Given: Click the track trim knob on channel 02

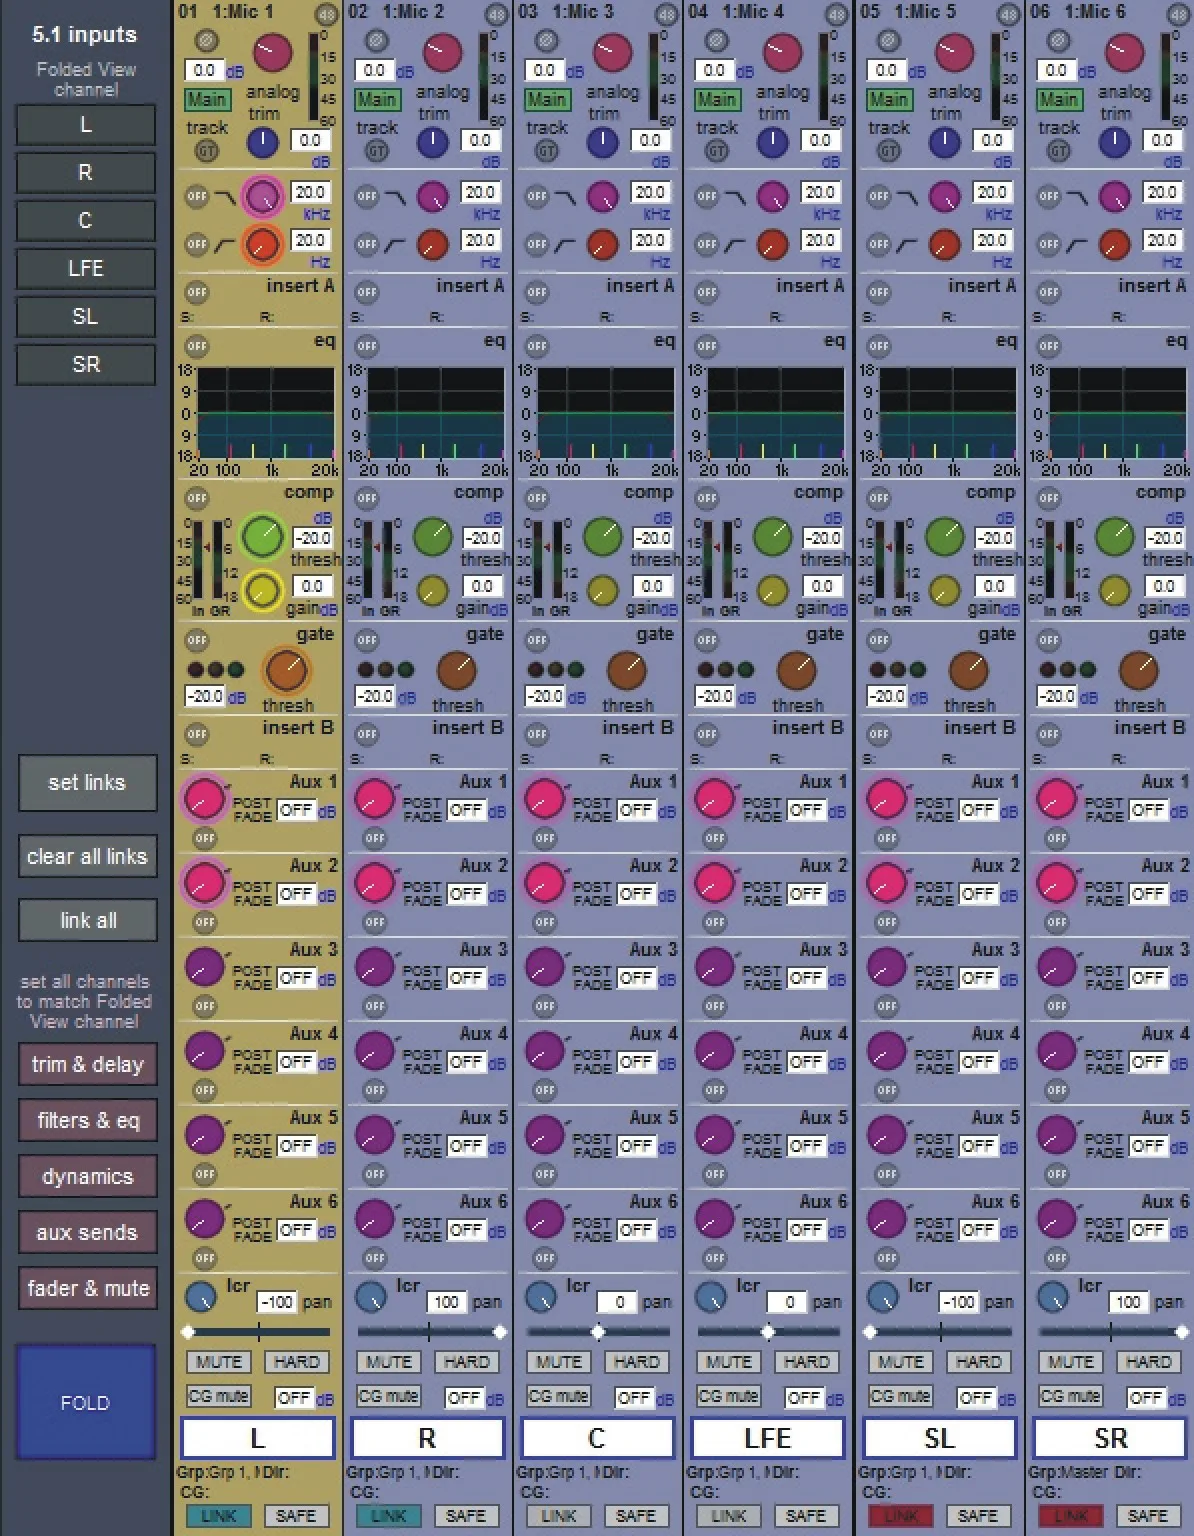Looking at the screenshot, I should coord(432,142).
